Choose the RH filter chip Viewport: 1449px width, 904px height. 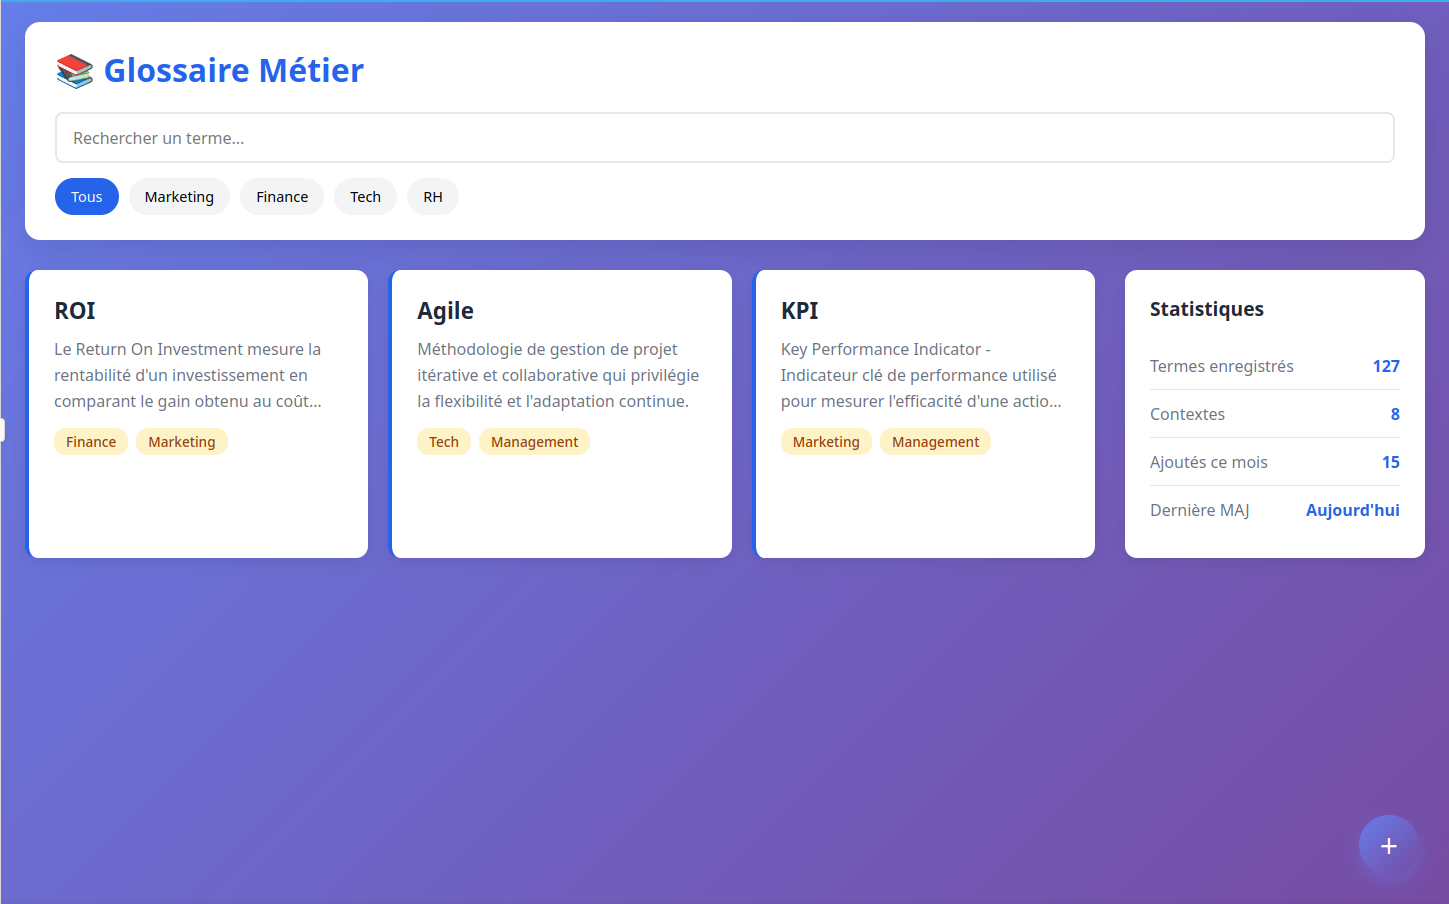tap(433, 197)
